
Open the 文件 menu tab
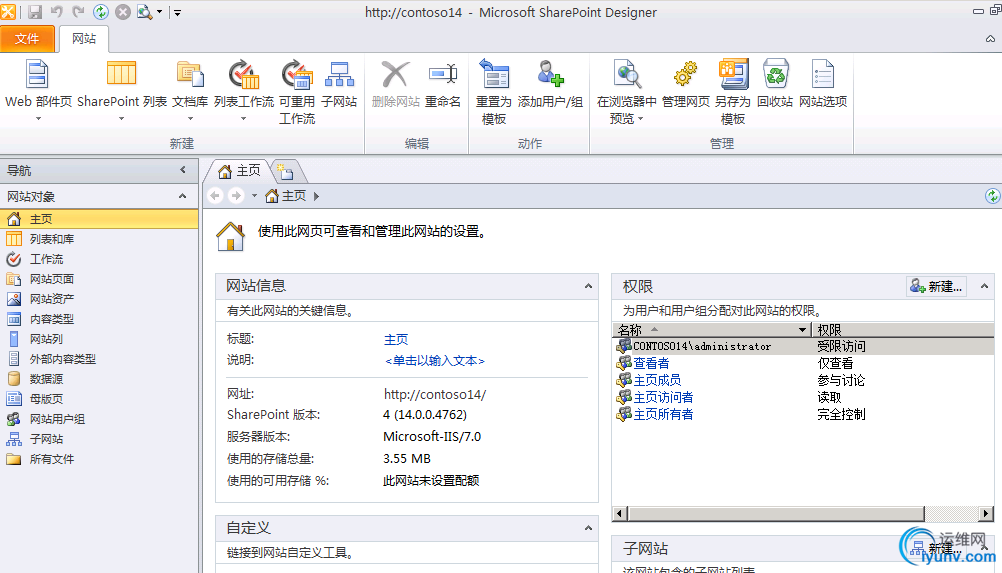(27, 39)
